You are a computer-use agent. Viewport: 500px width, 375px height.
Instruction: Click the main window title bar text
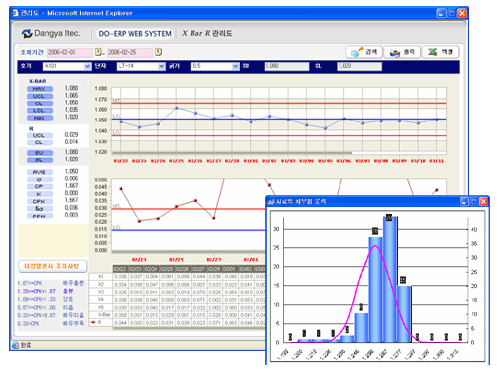tap(77, 13)
